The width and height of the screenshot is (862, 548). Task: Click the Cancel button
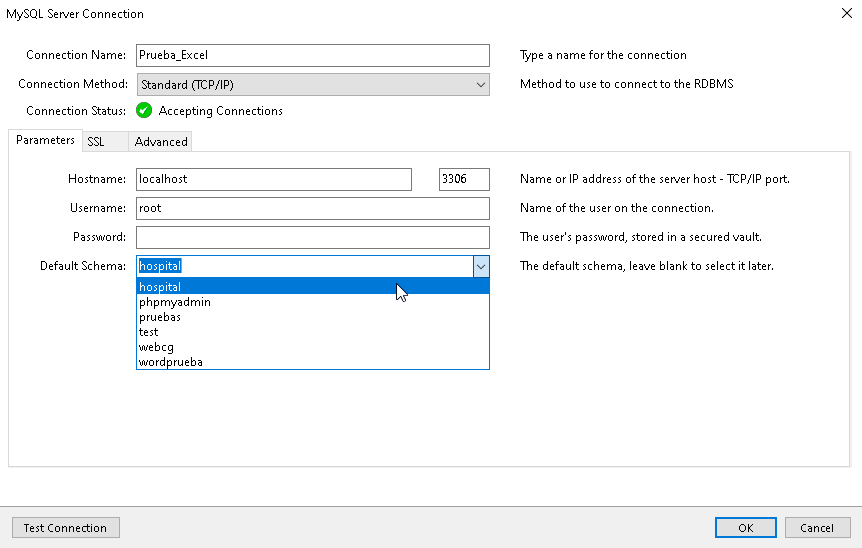(817, 528)
